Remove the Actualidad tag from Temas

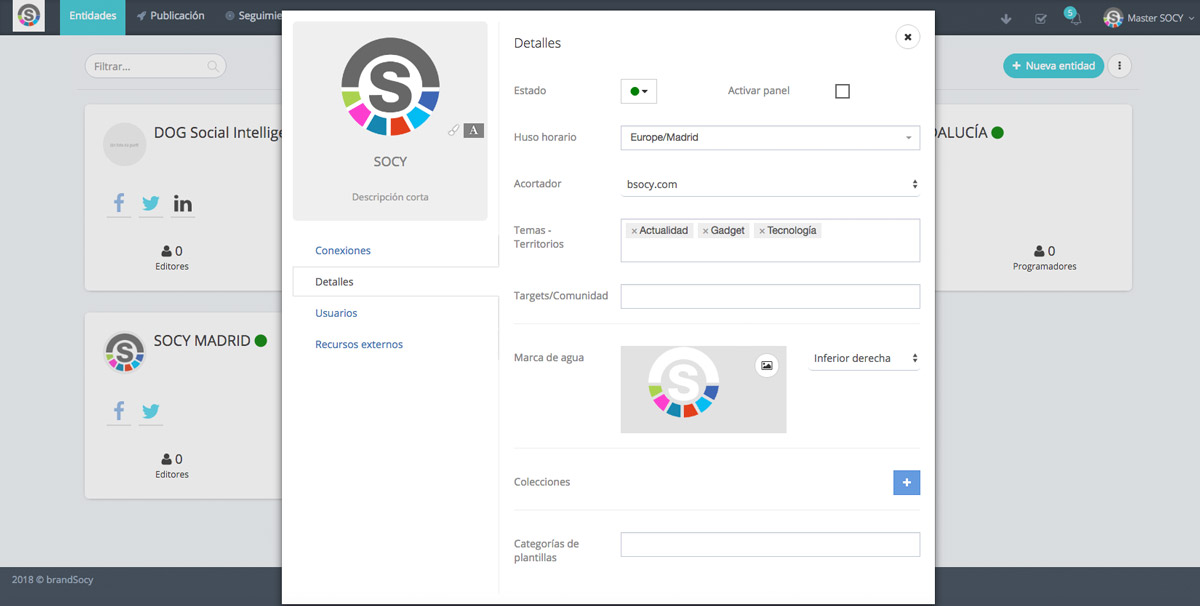tap(634, 231)
